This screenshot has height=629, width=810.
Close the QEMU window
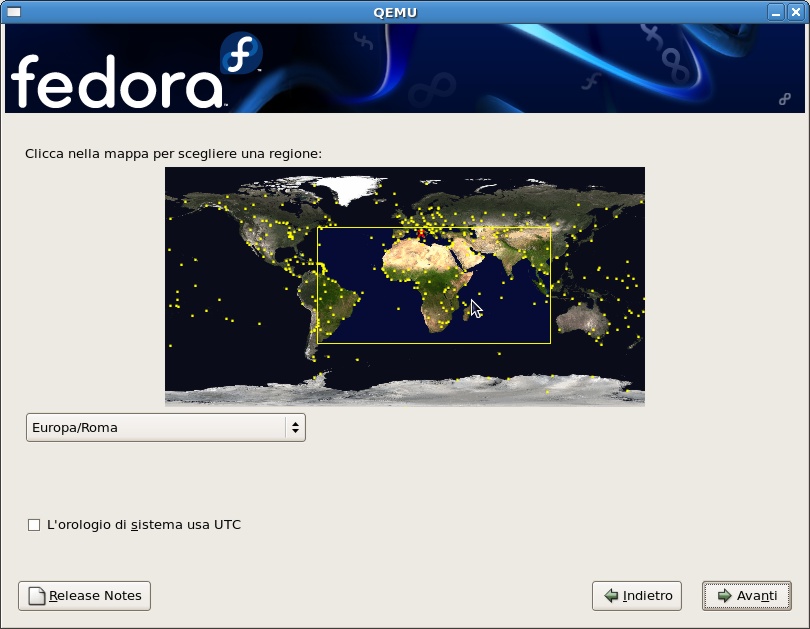796,12
